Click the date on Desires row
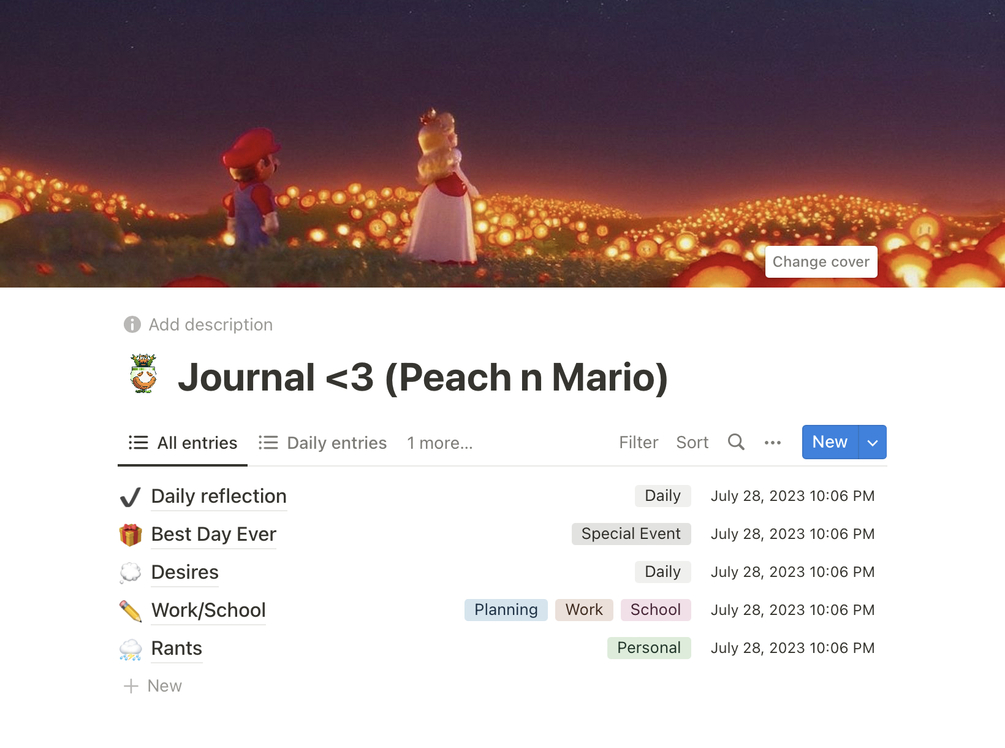 (x=792, y=572)
